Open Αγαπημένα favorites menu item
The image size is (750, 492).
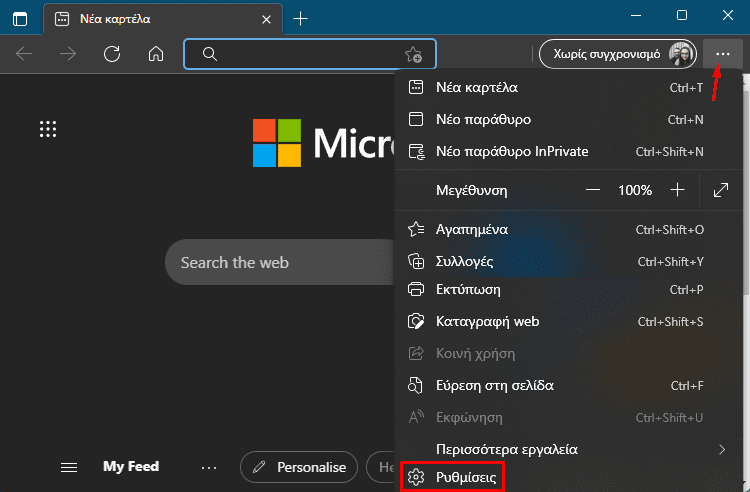tap(568, 230)
